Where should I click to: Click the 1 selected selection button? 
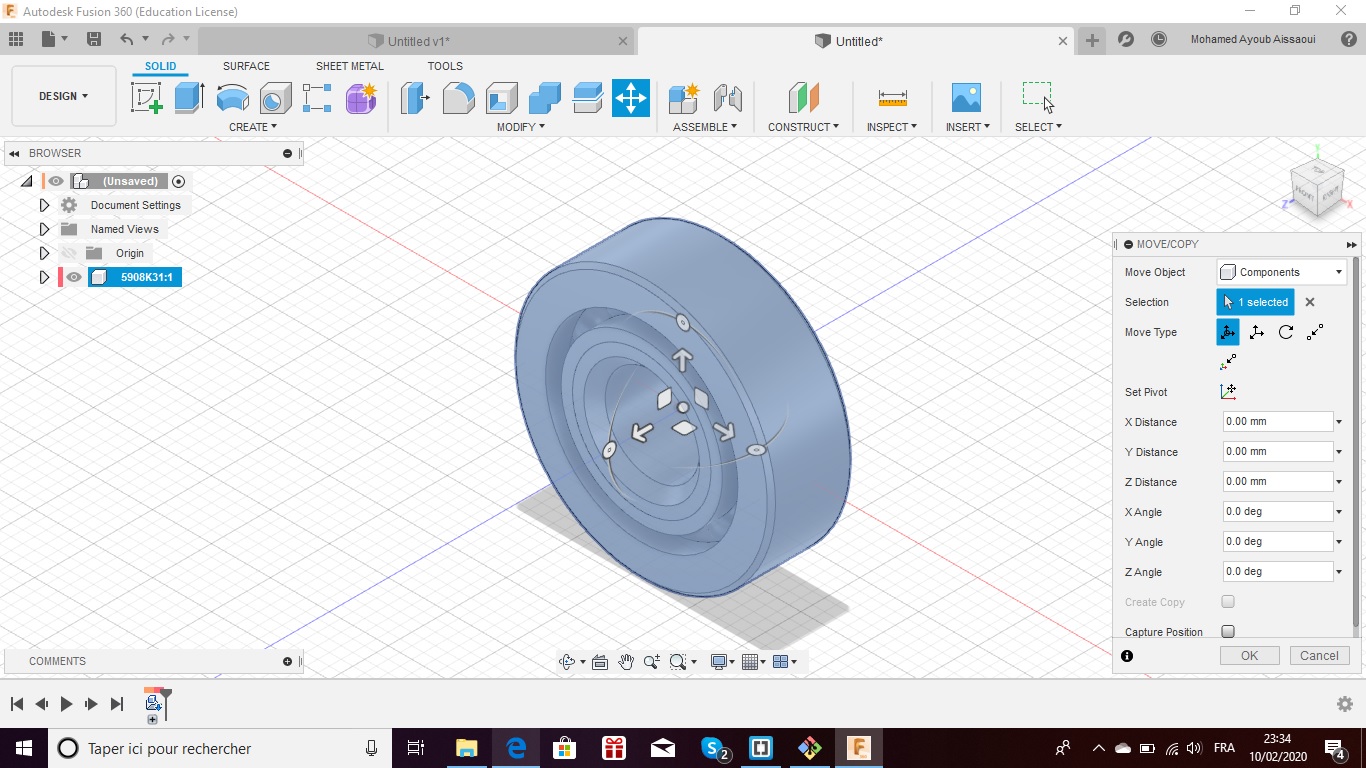[x=1255, y=302]
